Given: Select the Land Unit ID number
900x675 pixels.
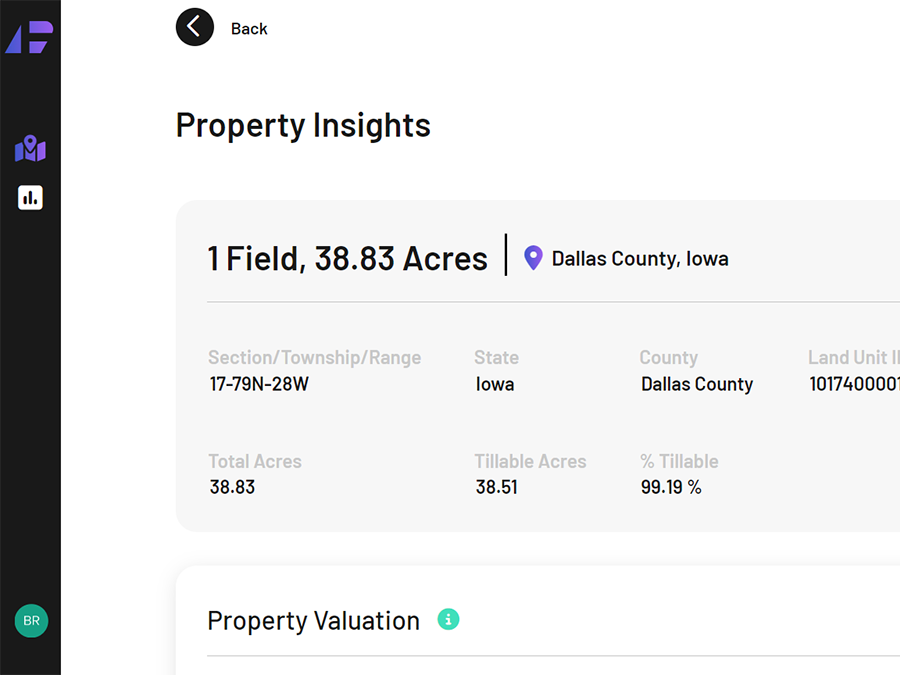Looking at the screenshot, I should tap(854, 384).
